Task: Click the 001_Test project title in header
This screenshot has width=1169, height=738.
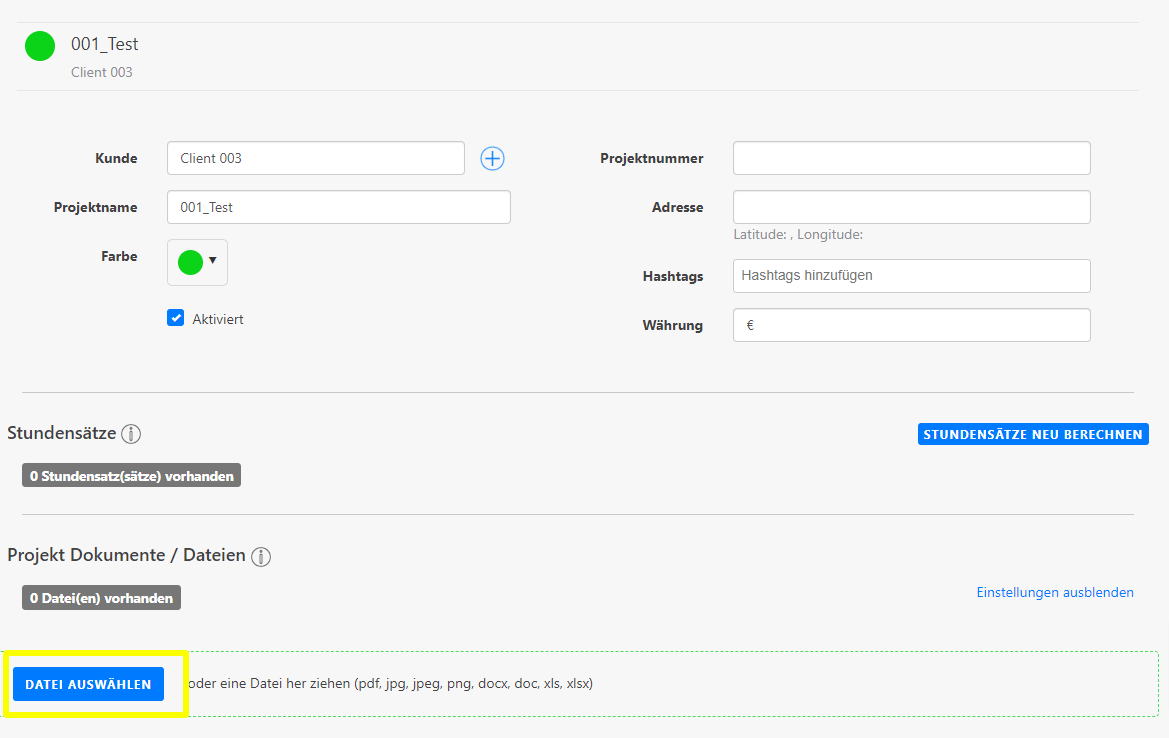Action: pyautogui.click(x=104, y=44)
